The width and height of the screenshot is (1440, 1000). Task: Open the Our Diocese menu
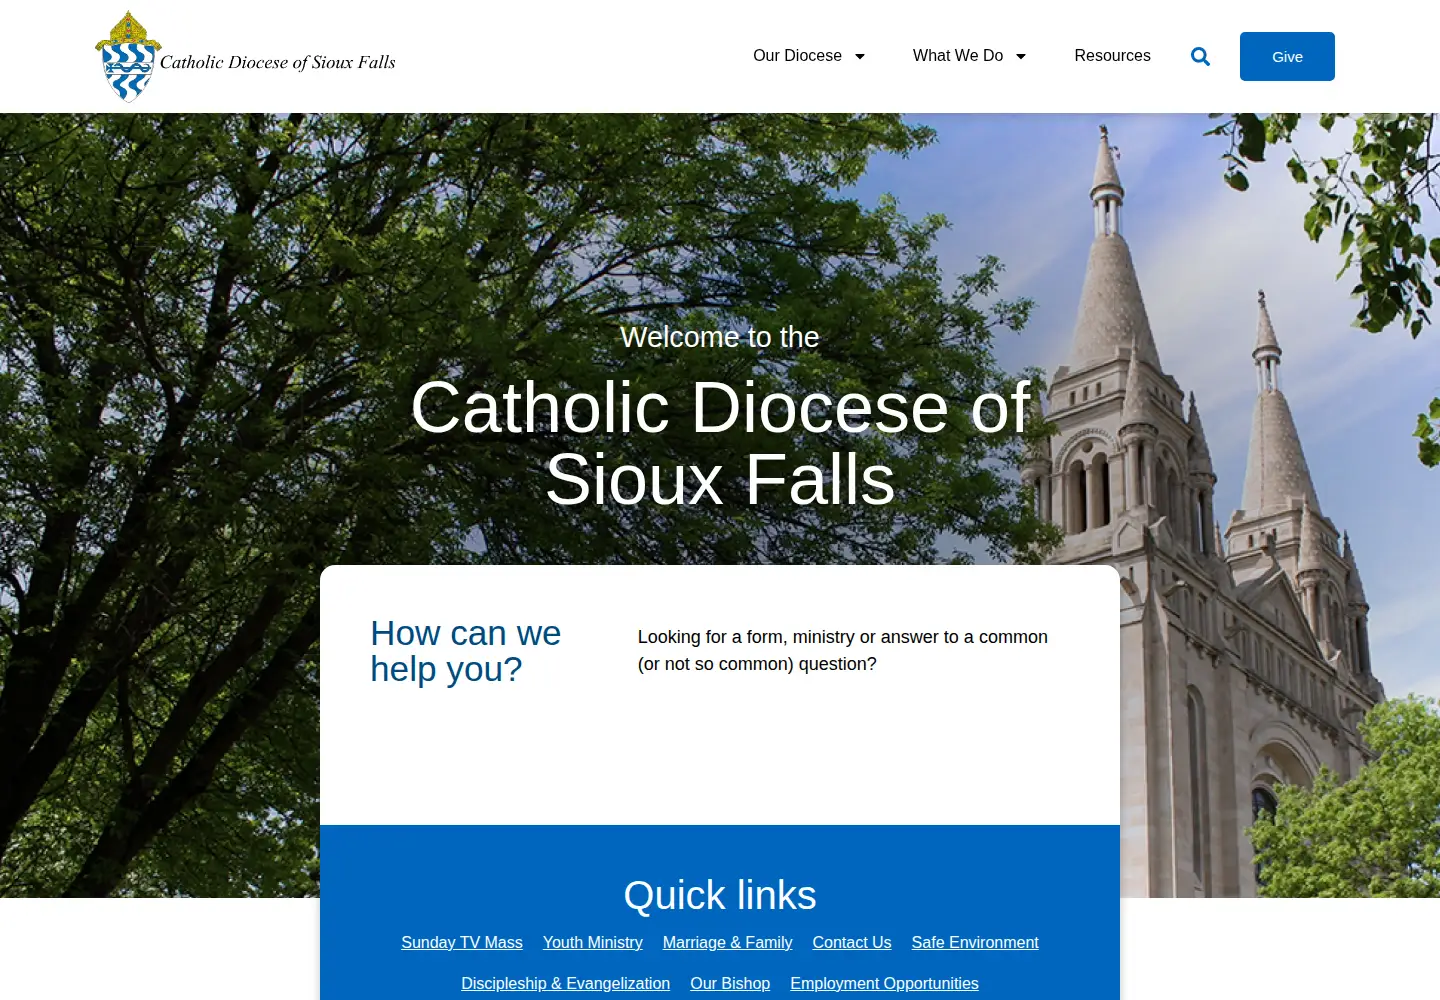coord(797,56)
